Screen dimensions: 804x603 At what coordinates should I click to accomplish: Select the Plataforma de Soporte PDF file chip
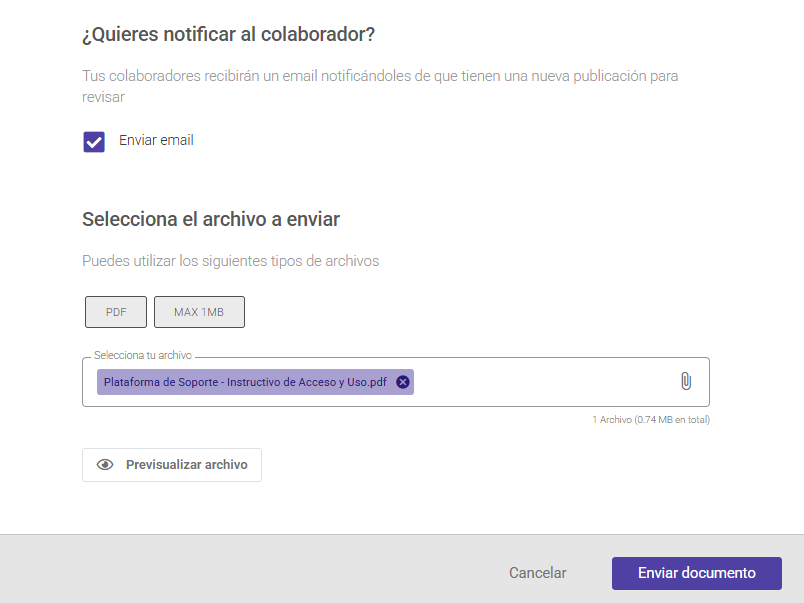(x=255, y=382)
